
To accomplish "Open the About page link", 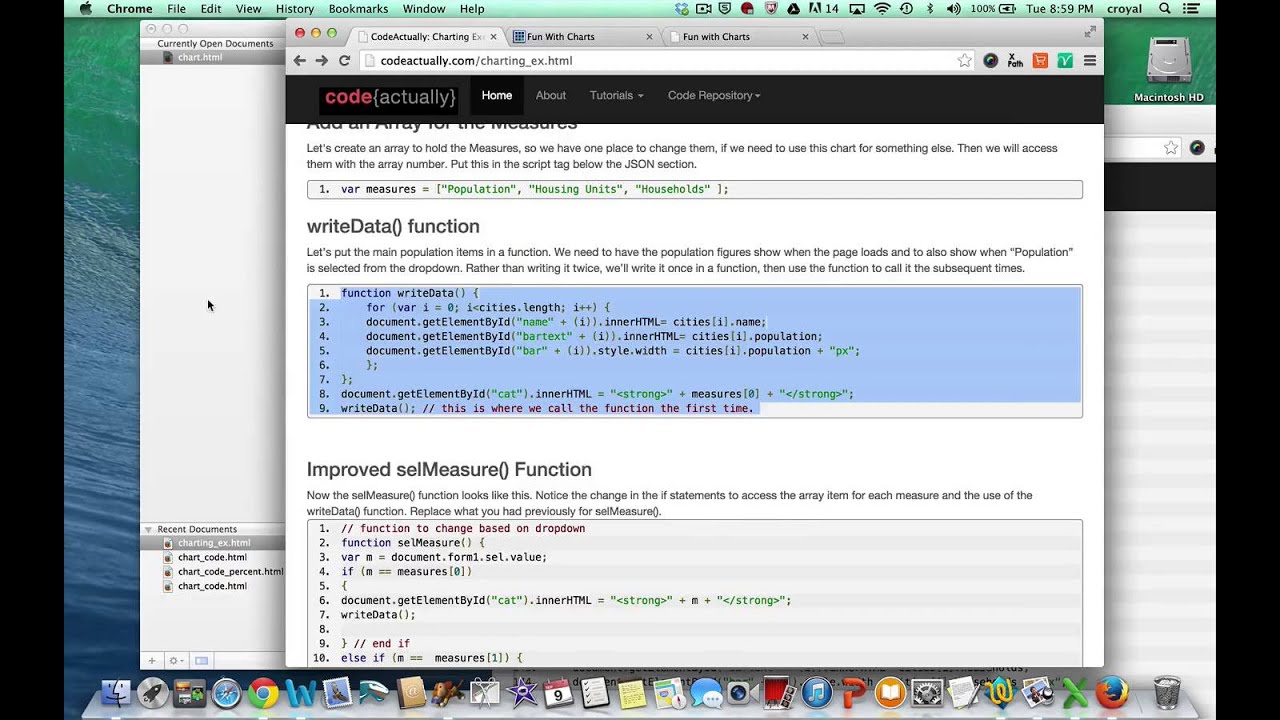I will [x=551, y=95].
